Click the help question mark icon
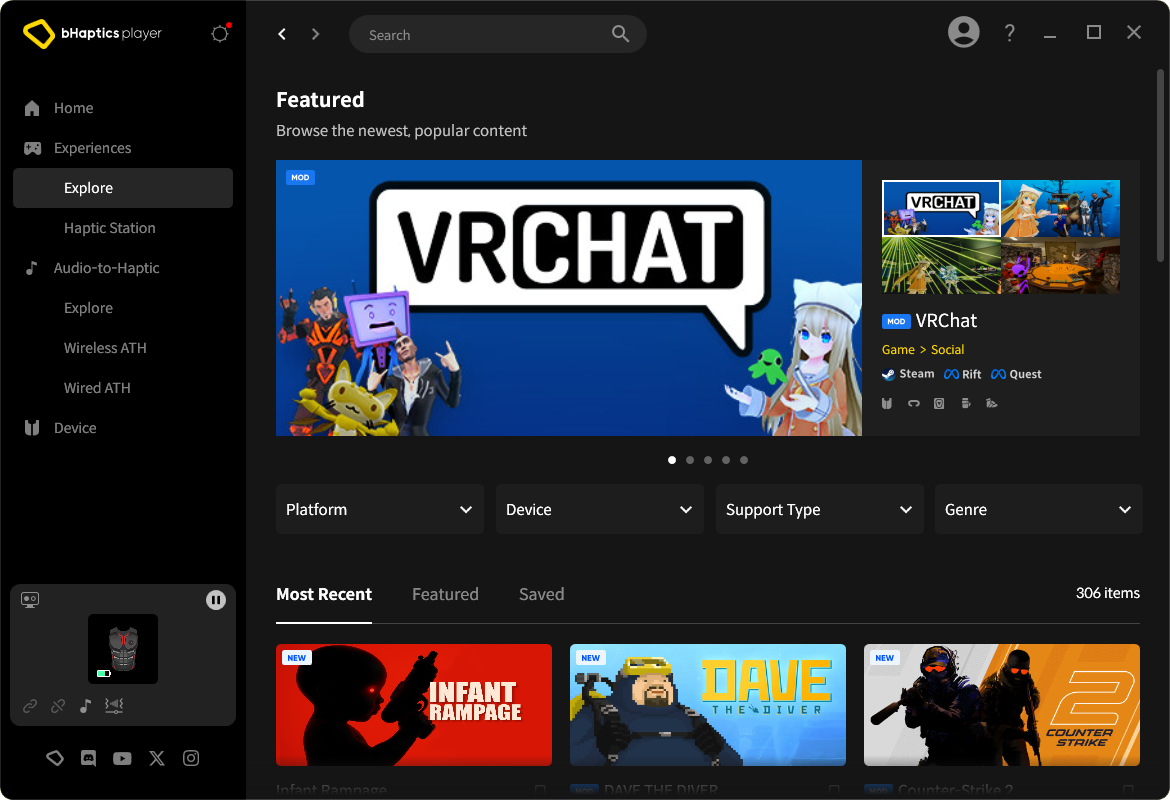 pyautogui.click(x=1009, y=33)
